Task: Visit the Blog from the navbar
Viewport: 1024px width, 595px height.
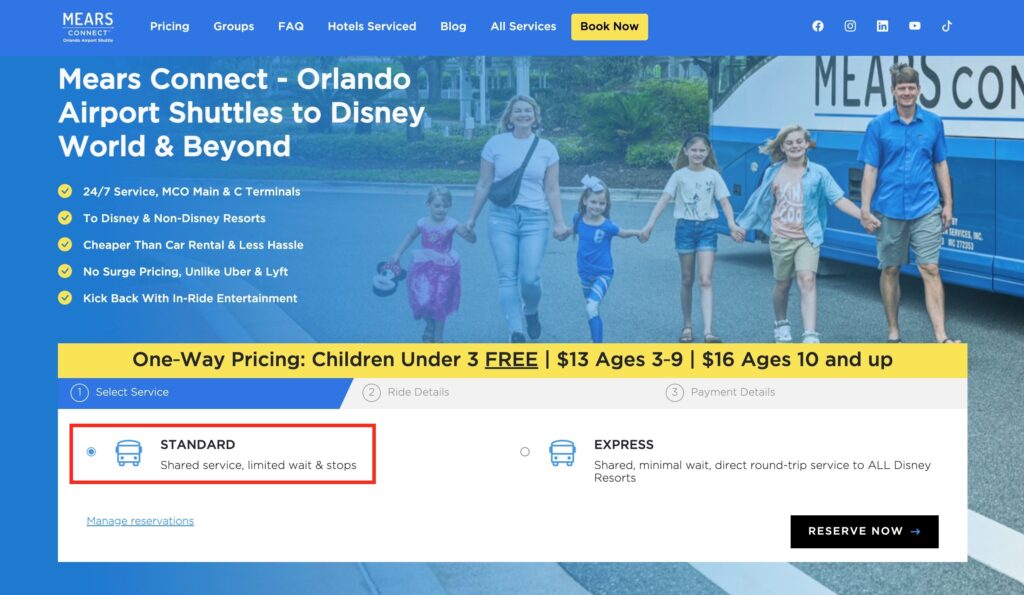Action: pos(453,27)
